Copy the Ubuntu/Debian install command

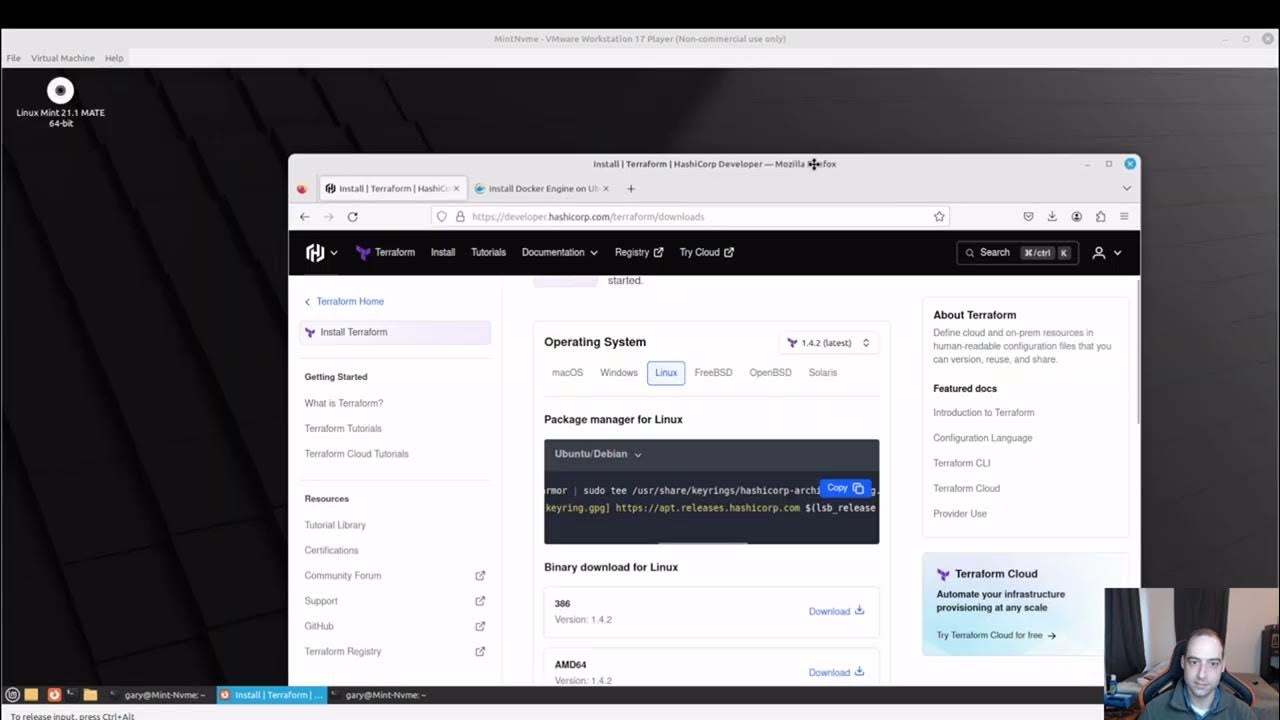click(x=845, y=488)
